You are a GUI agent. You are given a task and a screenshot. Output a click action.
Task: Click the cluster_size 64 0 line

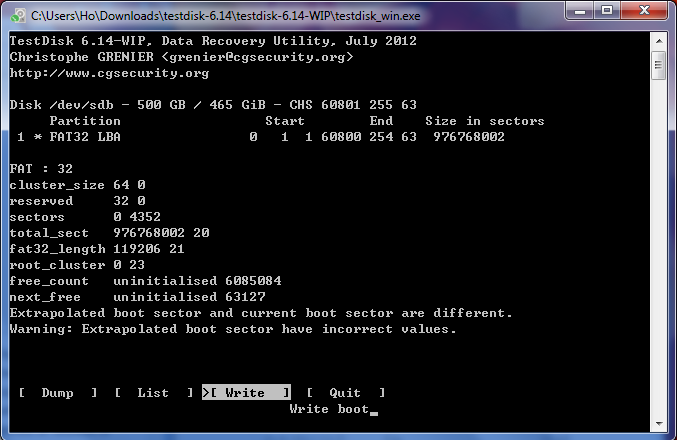tap(77, 185)
